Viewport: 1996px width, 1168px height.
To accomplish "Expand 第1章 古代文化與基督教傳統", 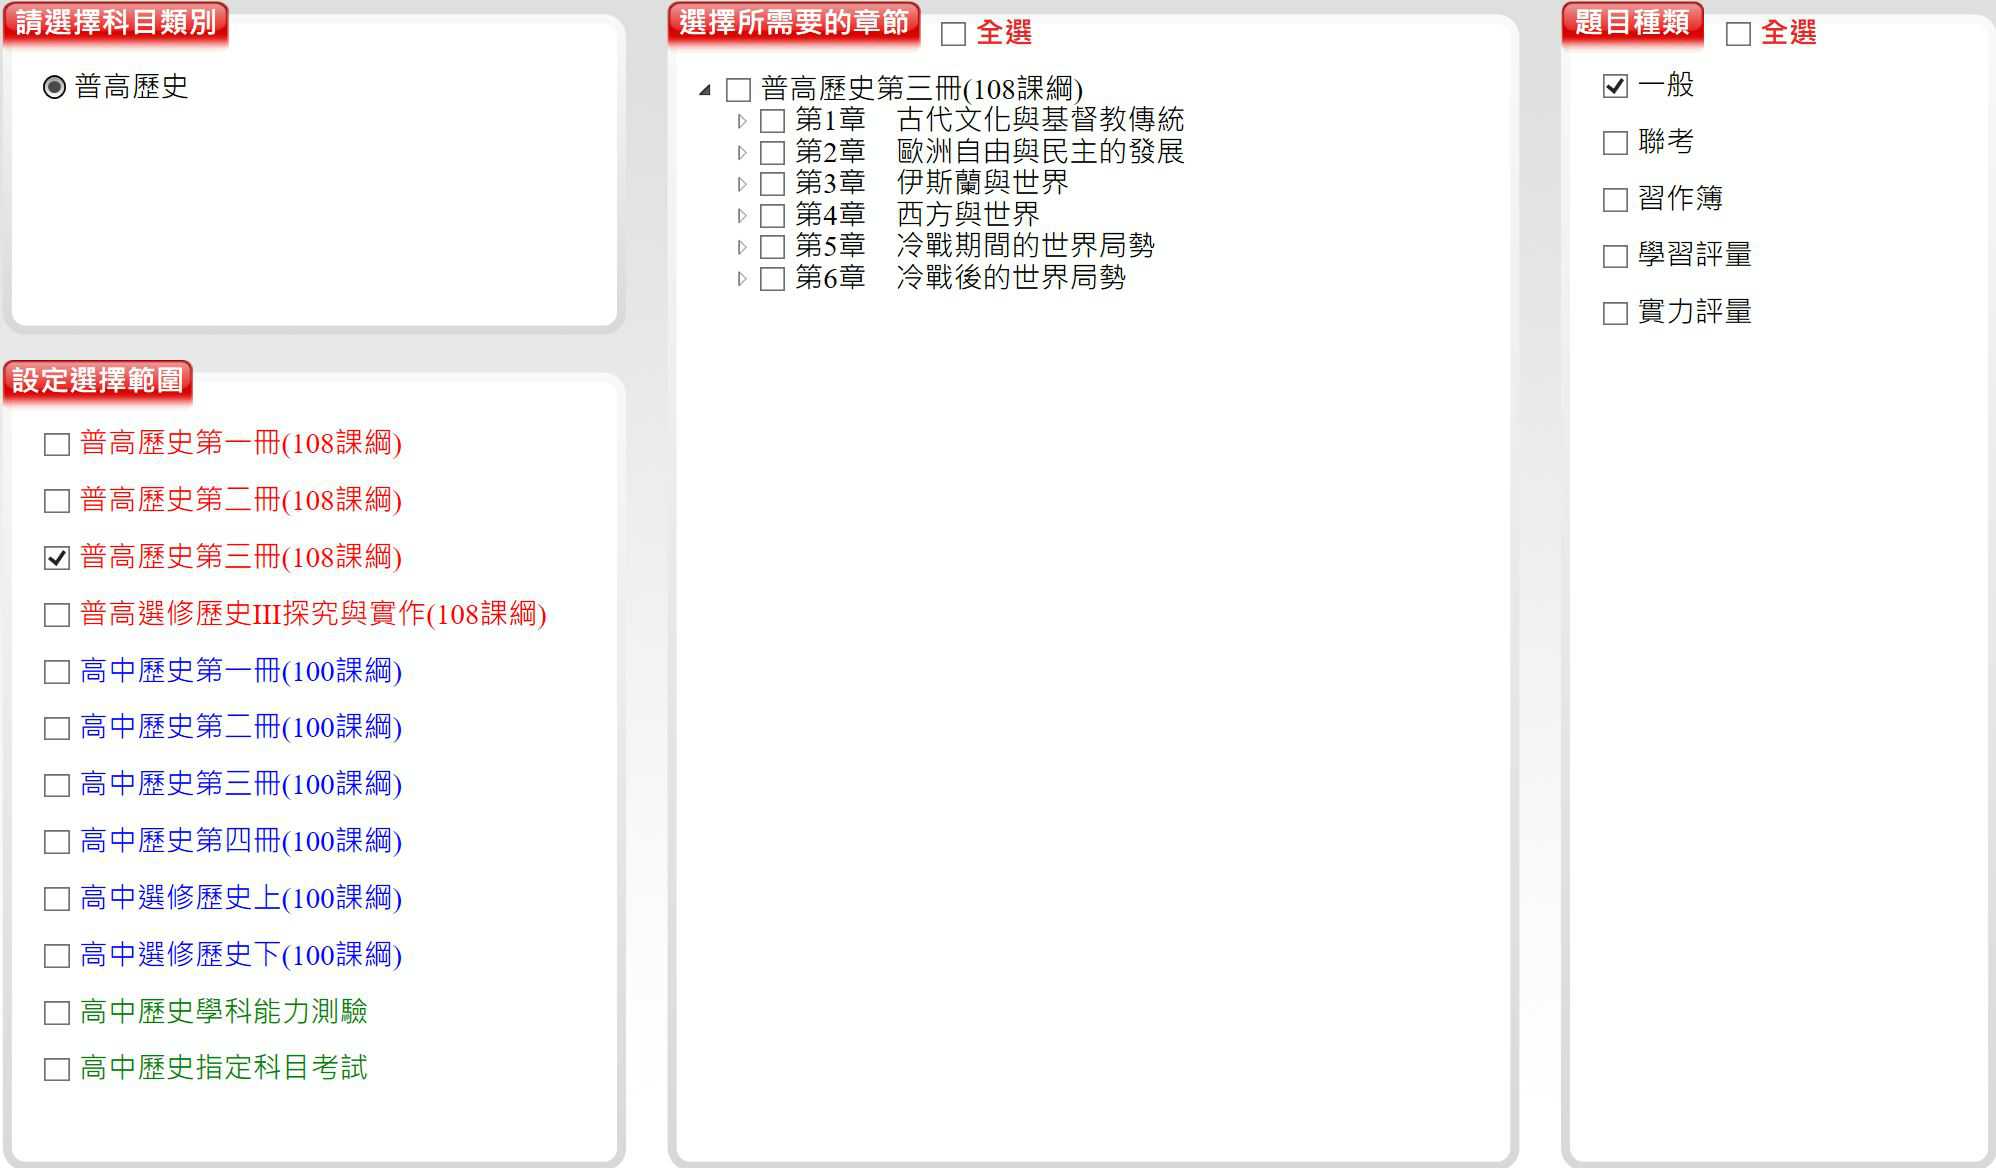I will [741, 121].
